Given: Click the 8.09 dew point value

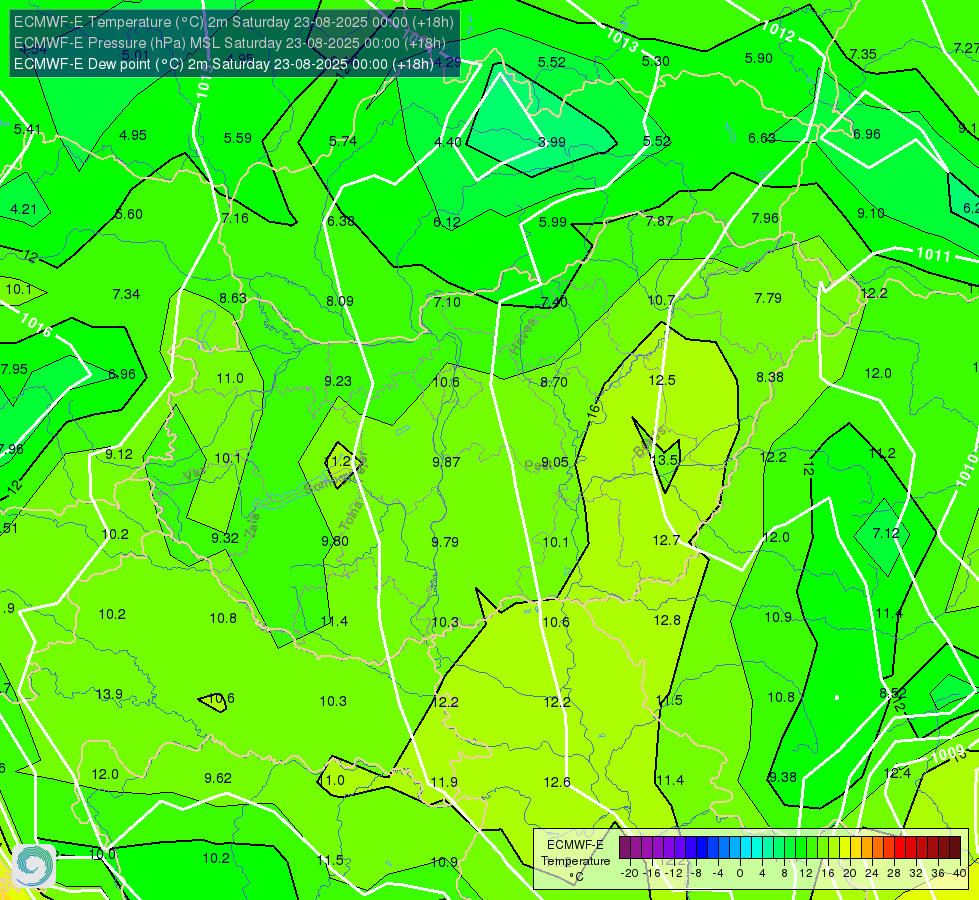Looking at the screenshot, I should point(340,301).
